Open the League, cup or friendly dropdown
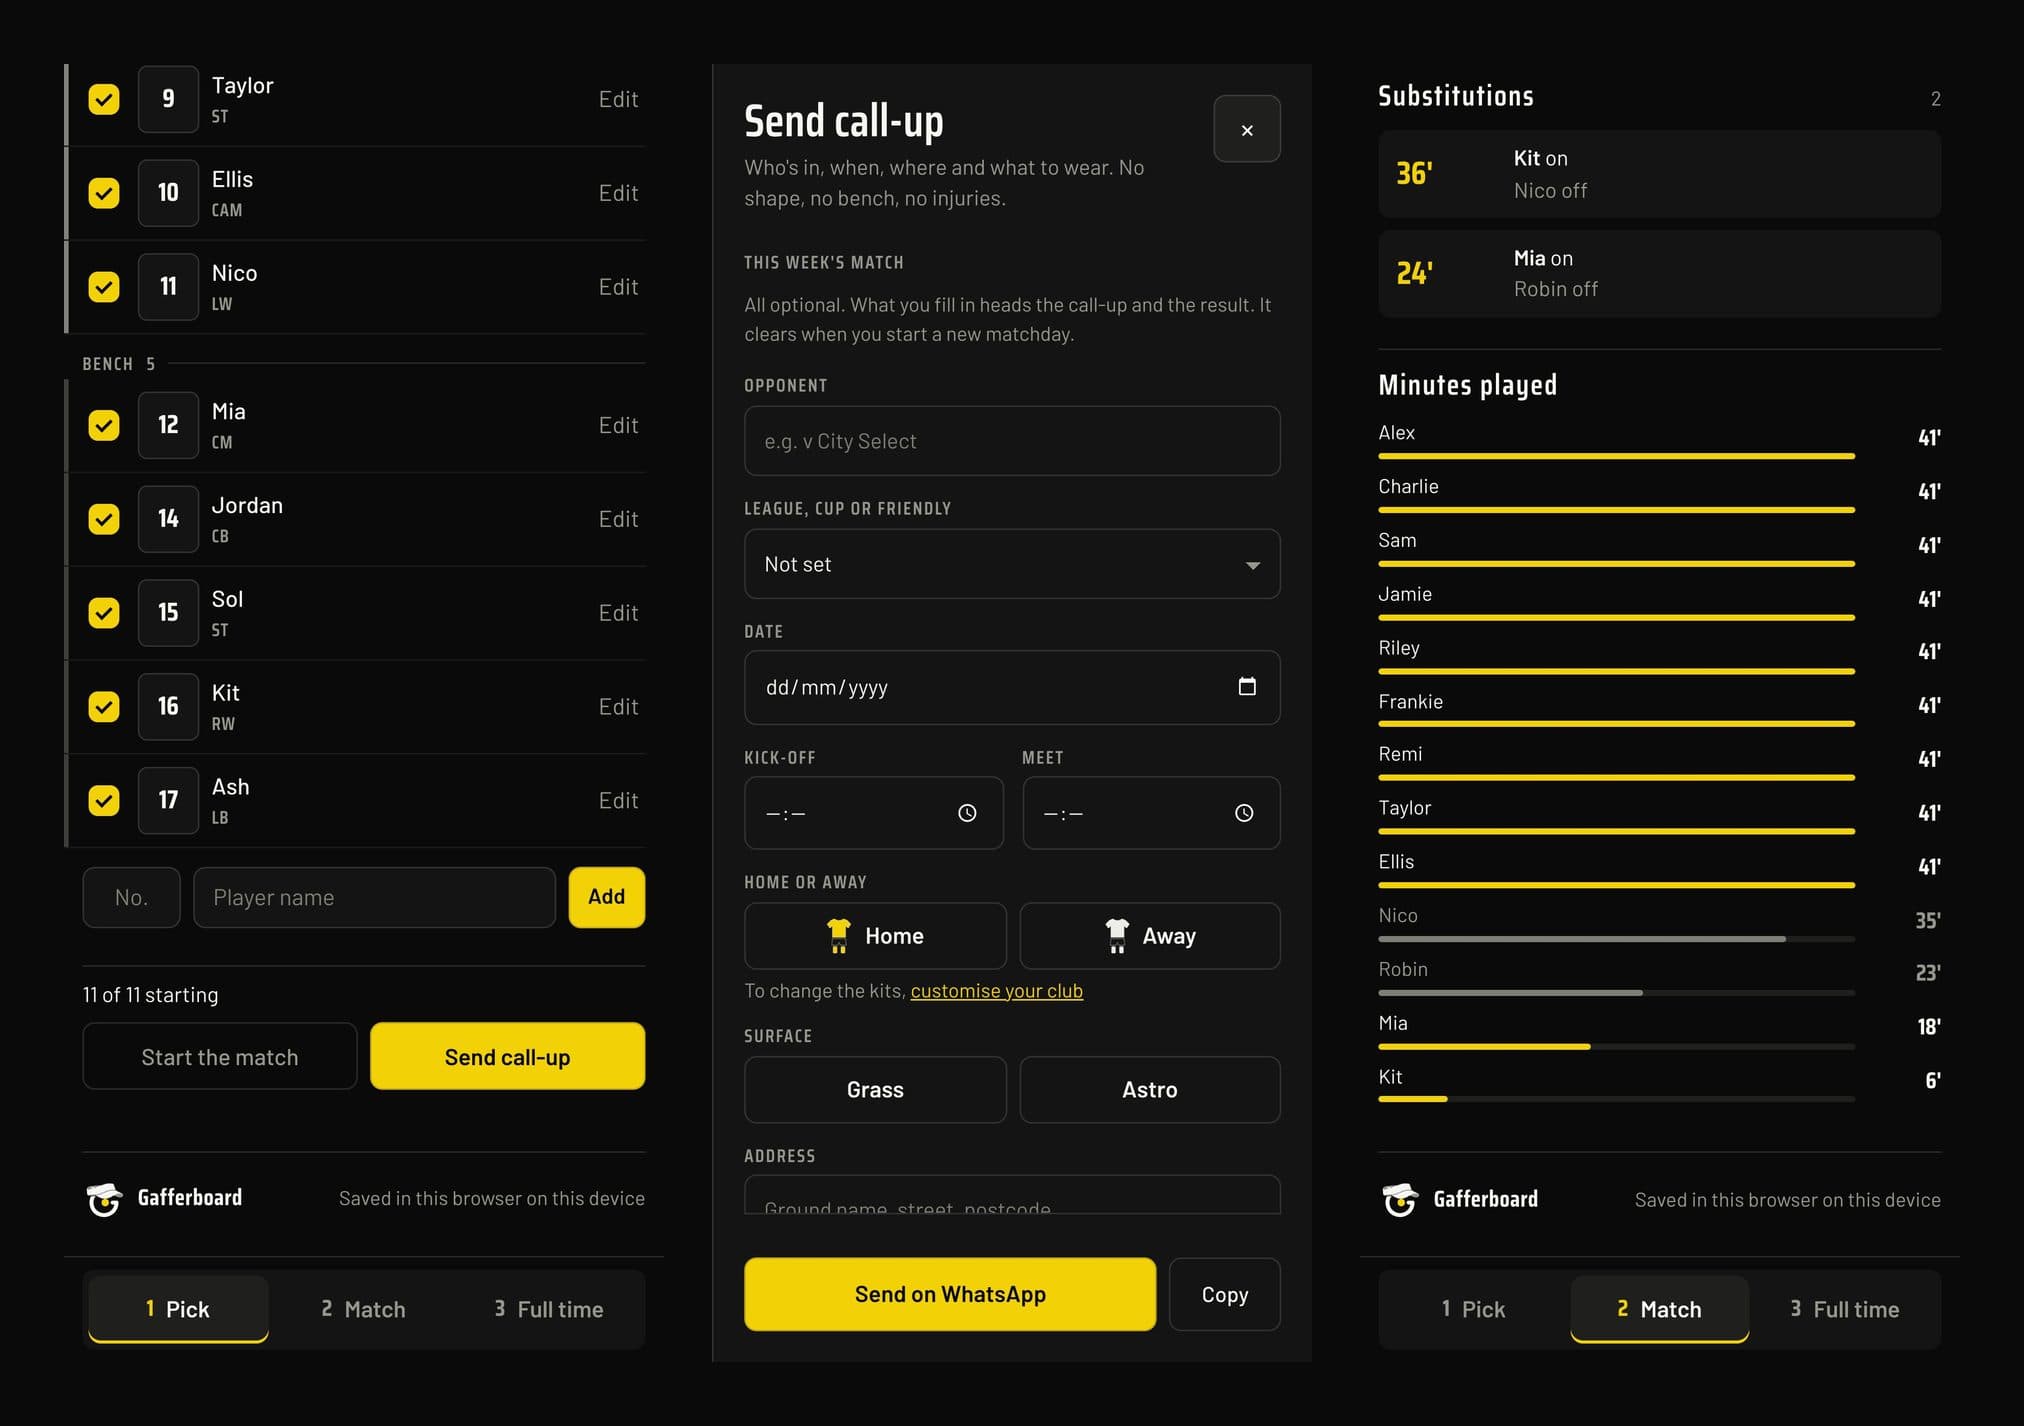 [1012, 564]
